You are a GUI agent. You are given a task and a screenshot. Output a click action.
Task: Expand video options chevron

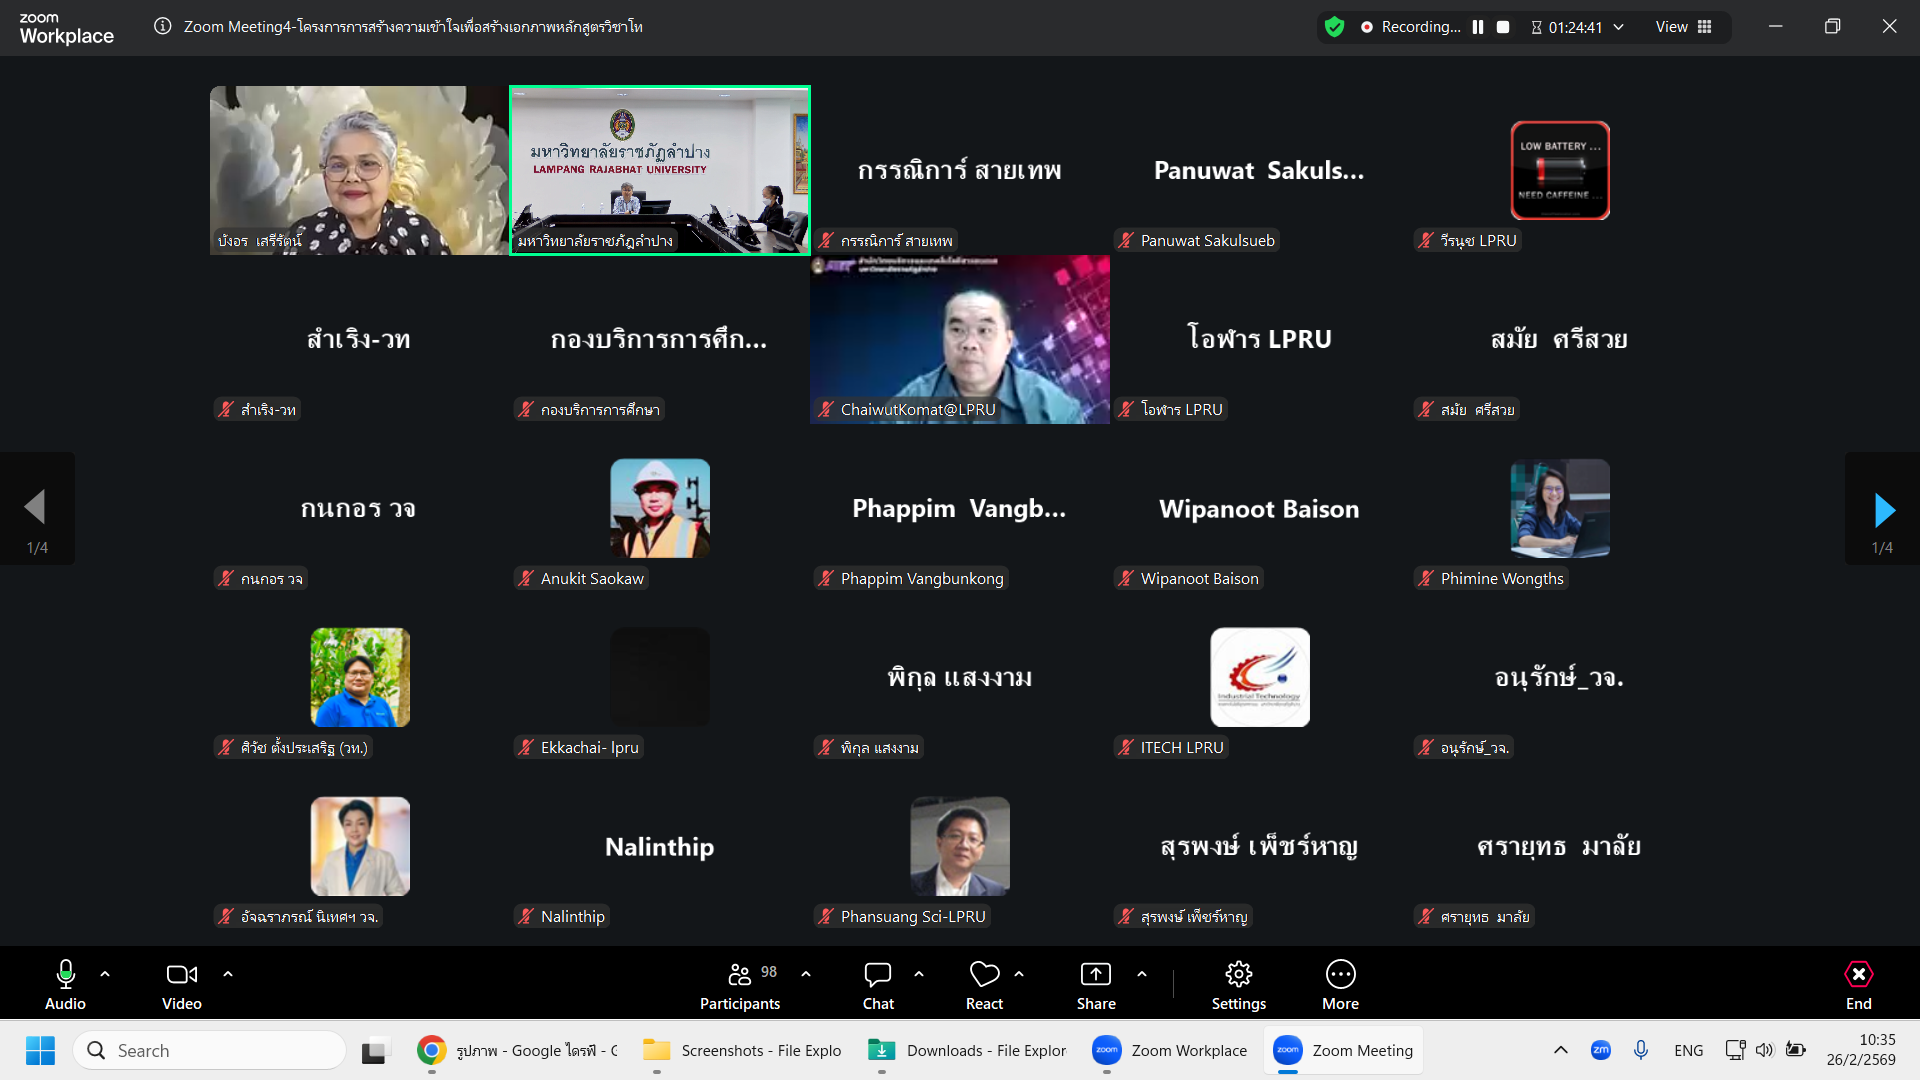228,973
